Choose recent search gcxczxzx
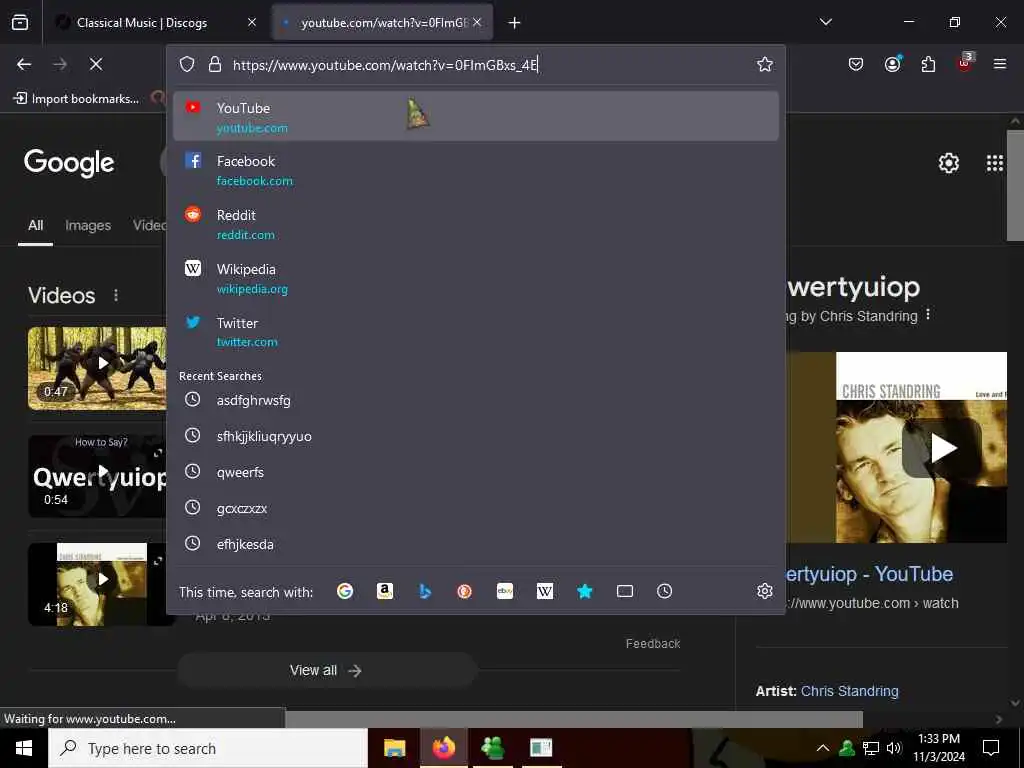1024x768 pixels. pyautogui.click(x=475, y=507)
